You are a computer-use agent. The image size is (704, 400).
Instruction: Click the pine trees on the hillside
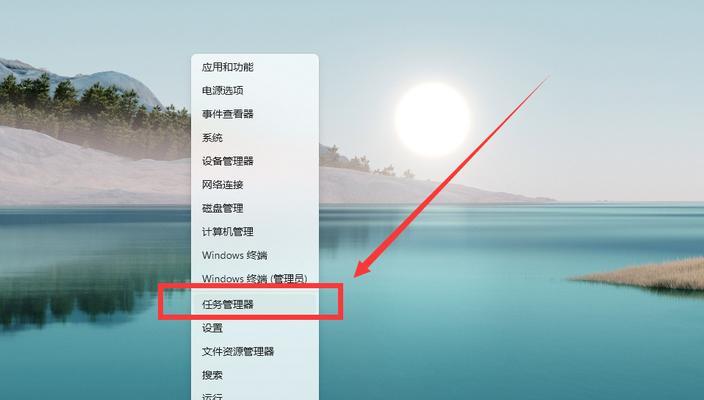(90, 108)
